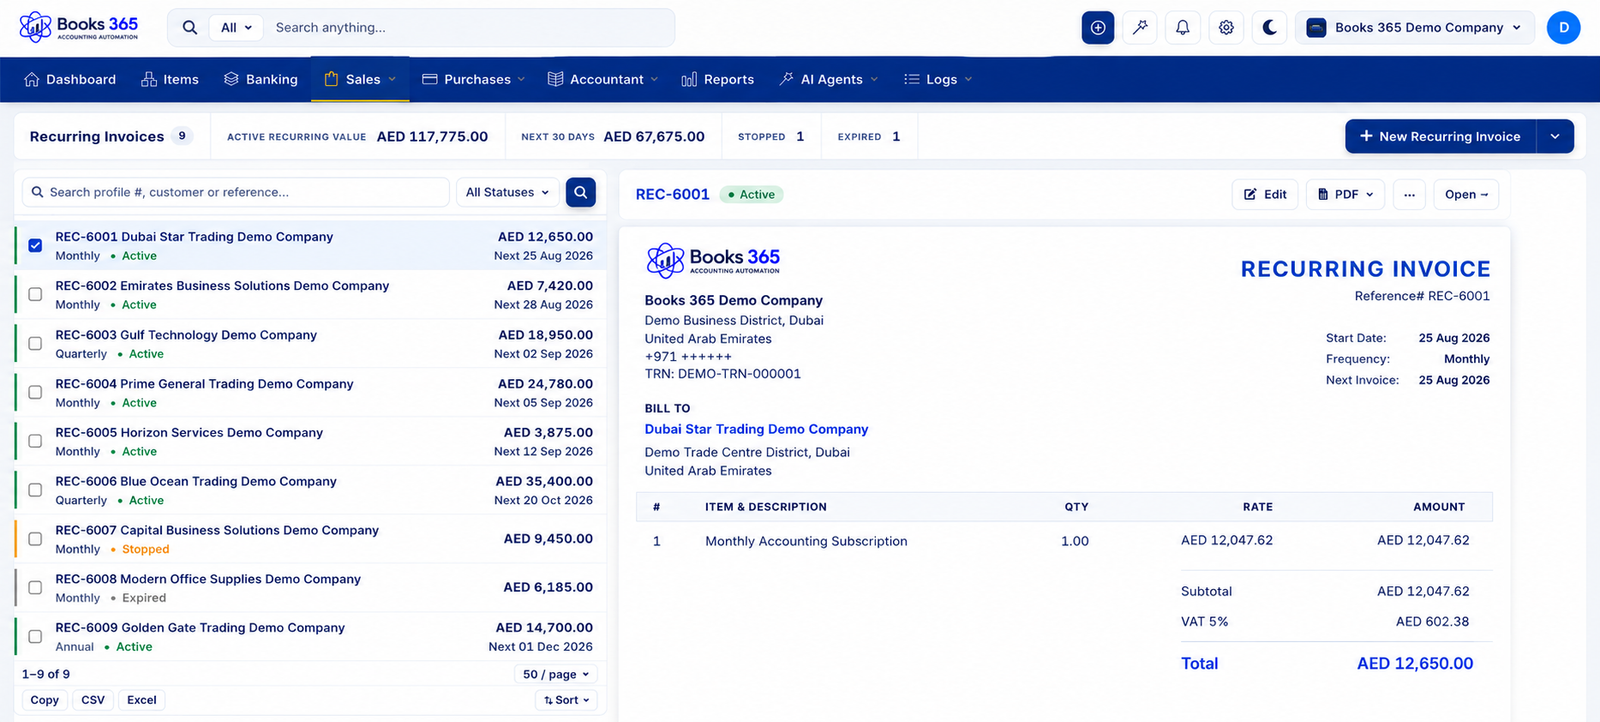The image size is (1600, 722).
Task: Expand the PDF options dropdown
Action: tap(1345, 195)
